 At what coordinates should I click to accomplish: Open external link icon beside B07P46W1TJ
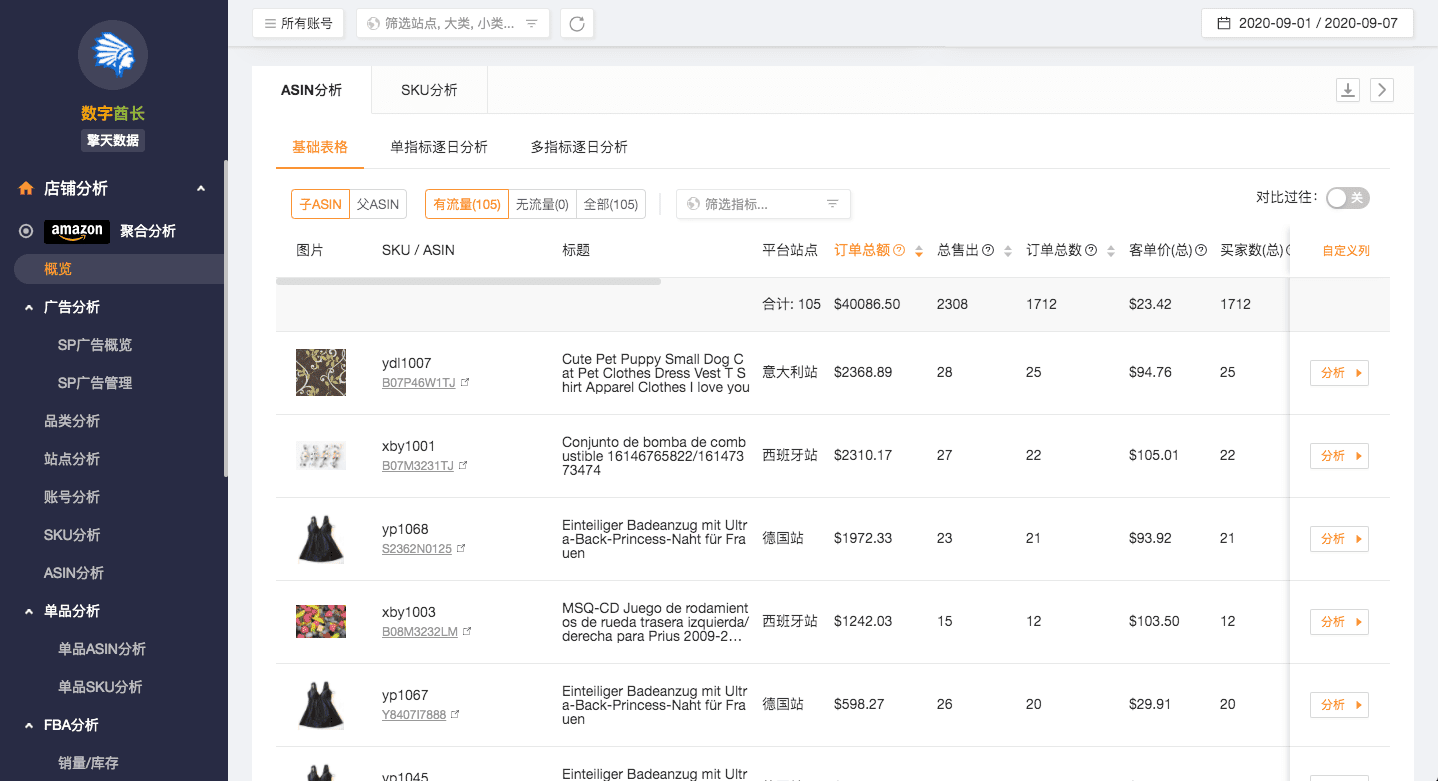coord(464,383)
